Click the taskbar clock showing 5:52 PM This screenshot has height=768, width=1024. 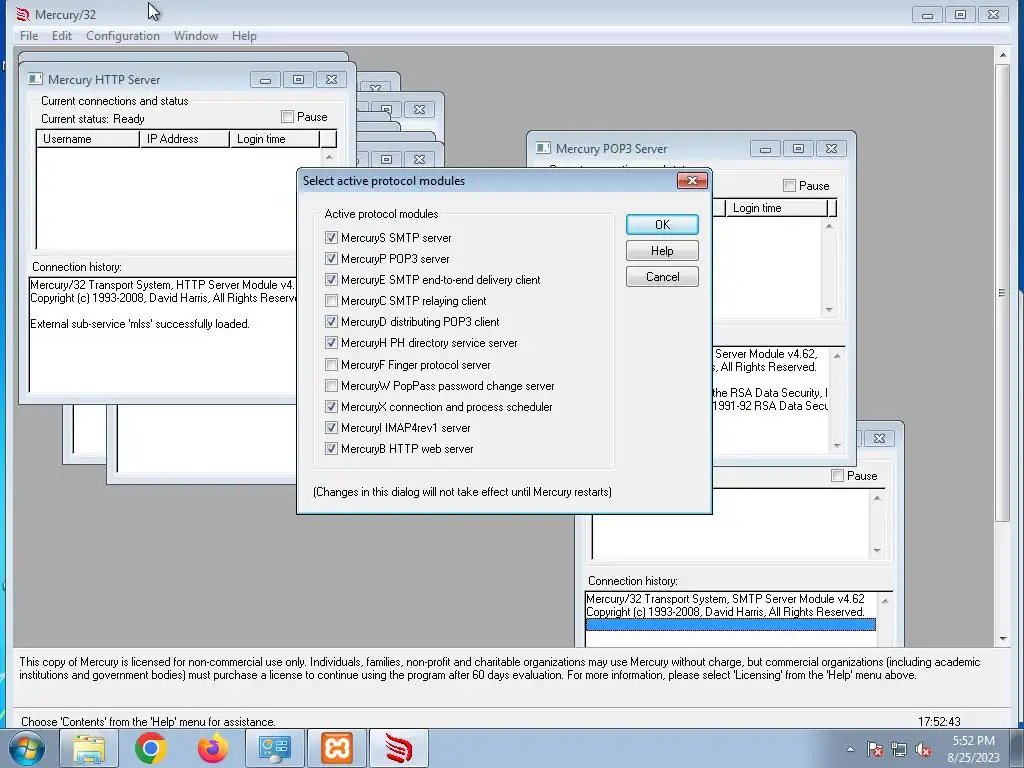(x=974, y=748)
